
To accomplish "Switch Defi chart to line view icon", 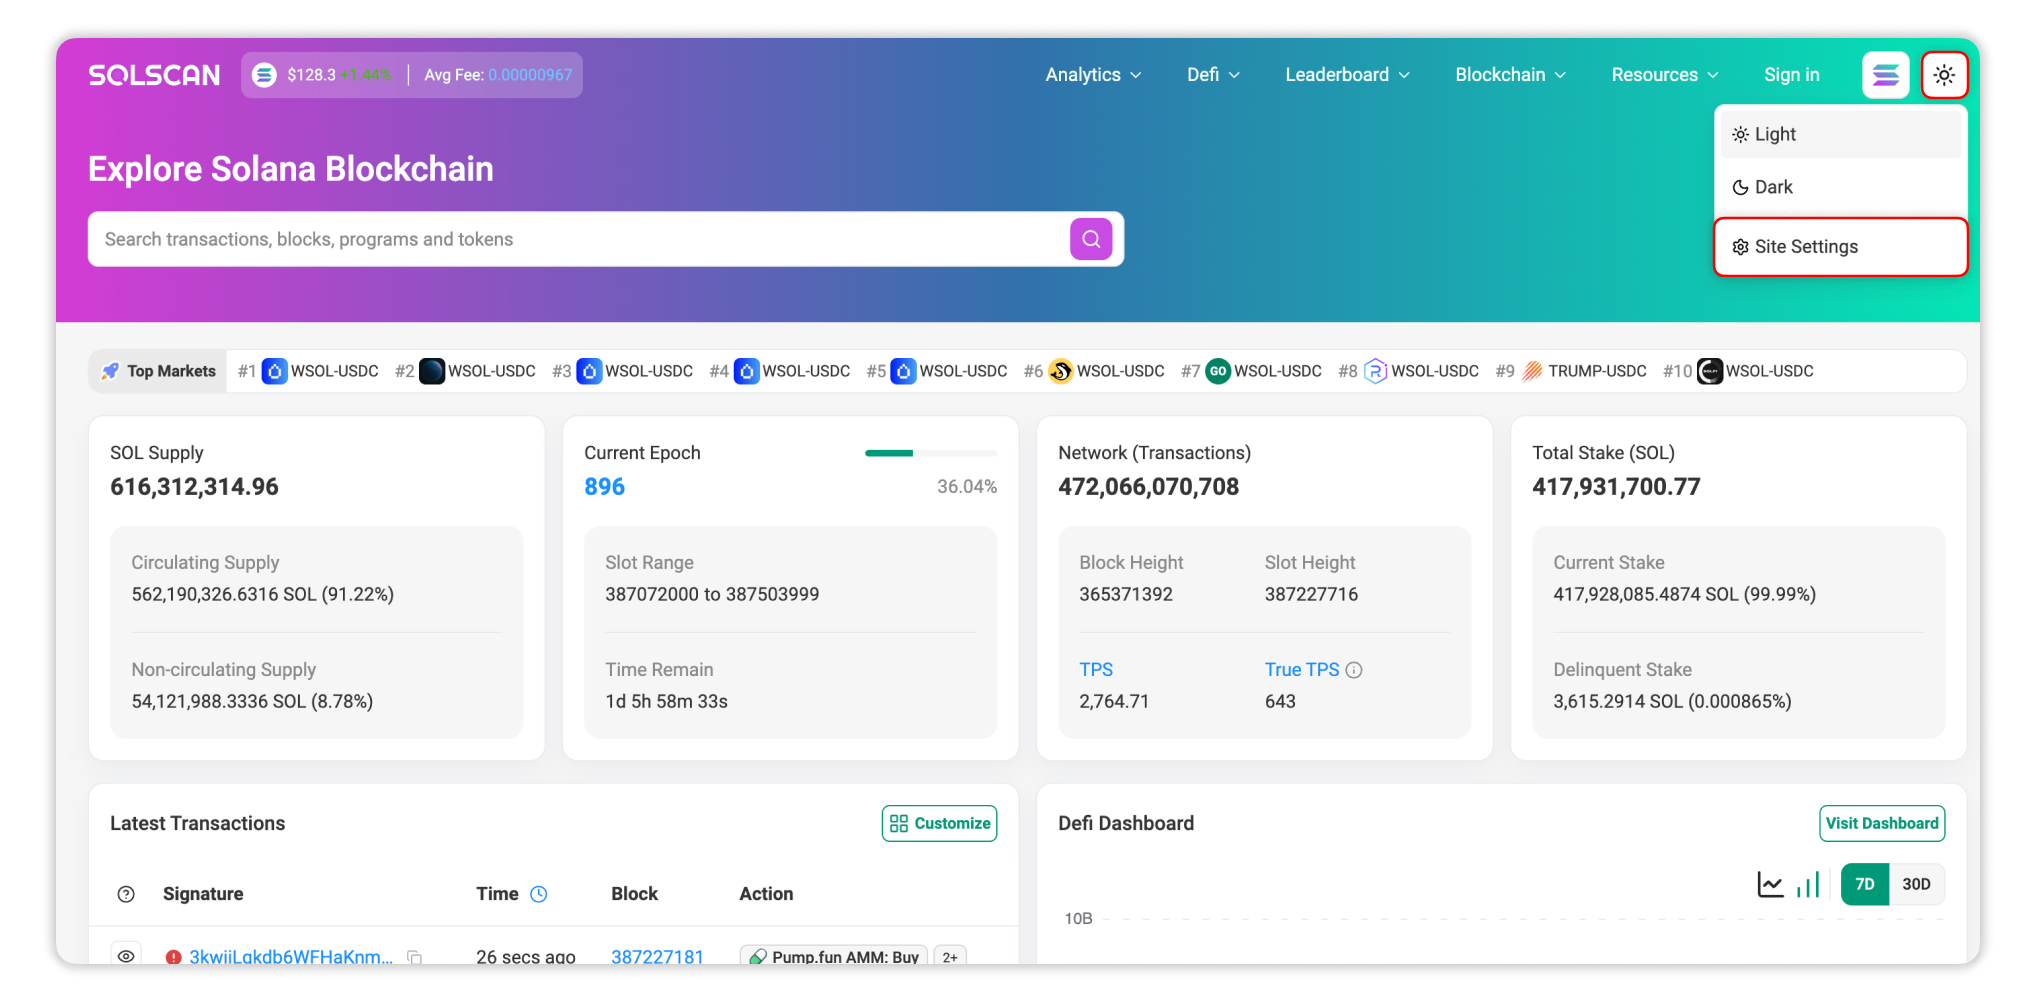I will click(1770, 884).
